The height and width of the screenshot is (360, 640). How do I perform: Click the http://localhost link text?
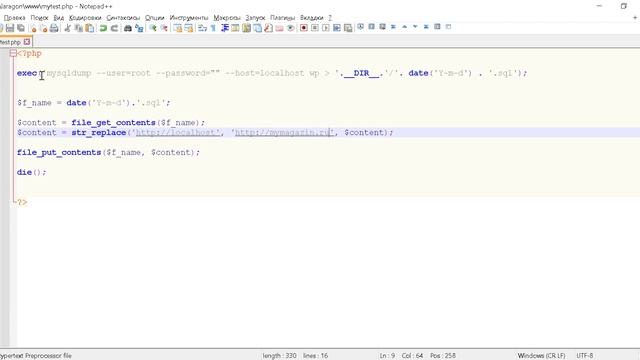tap(178, 132)
